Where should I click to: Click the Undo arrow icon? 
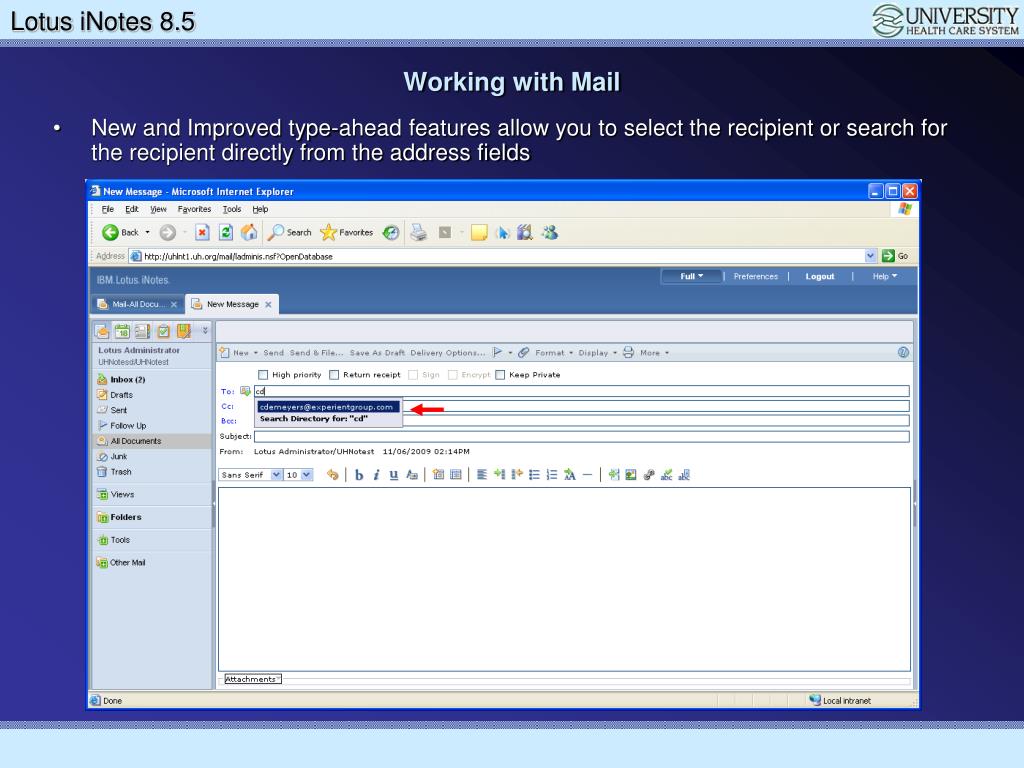(333, 475)
